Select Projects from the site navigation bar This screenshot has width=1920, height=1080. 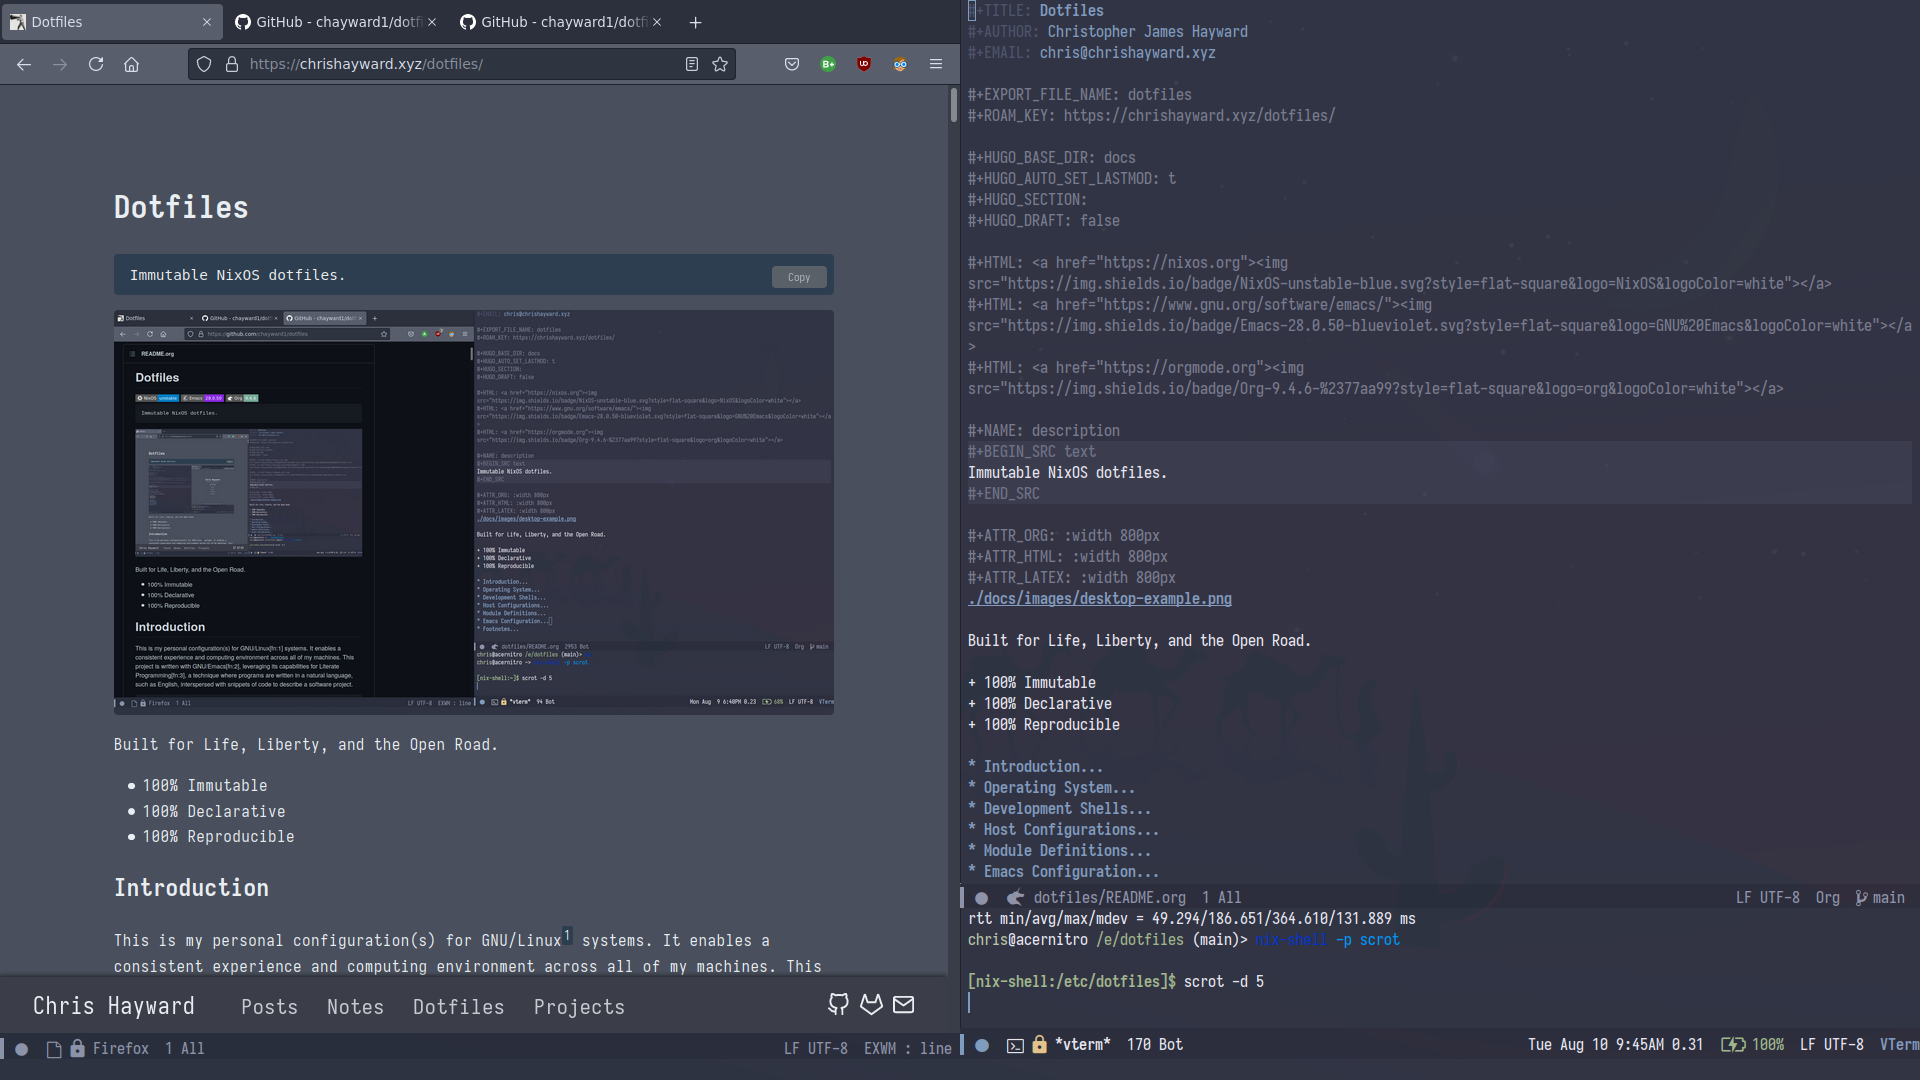[x=579, y=1006]
